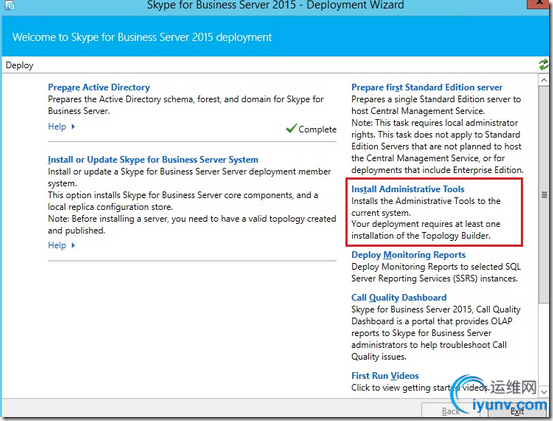Click 'installation of the Topology Builder.' text
This screenshot has height=421, width=553.
[421, 236]
